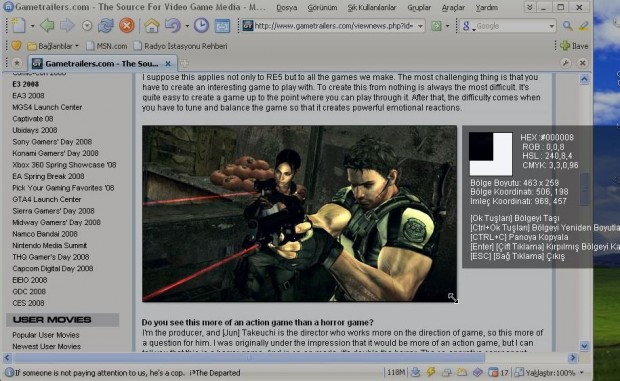Click the round X at tab bar's right end
620x381 pixels.
point(582,63)
